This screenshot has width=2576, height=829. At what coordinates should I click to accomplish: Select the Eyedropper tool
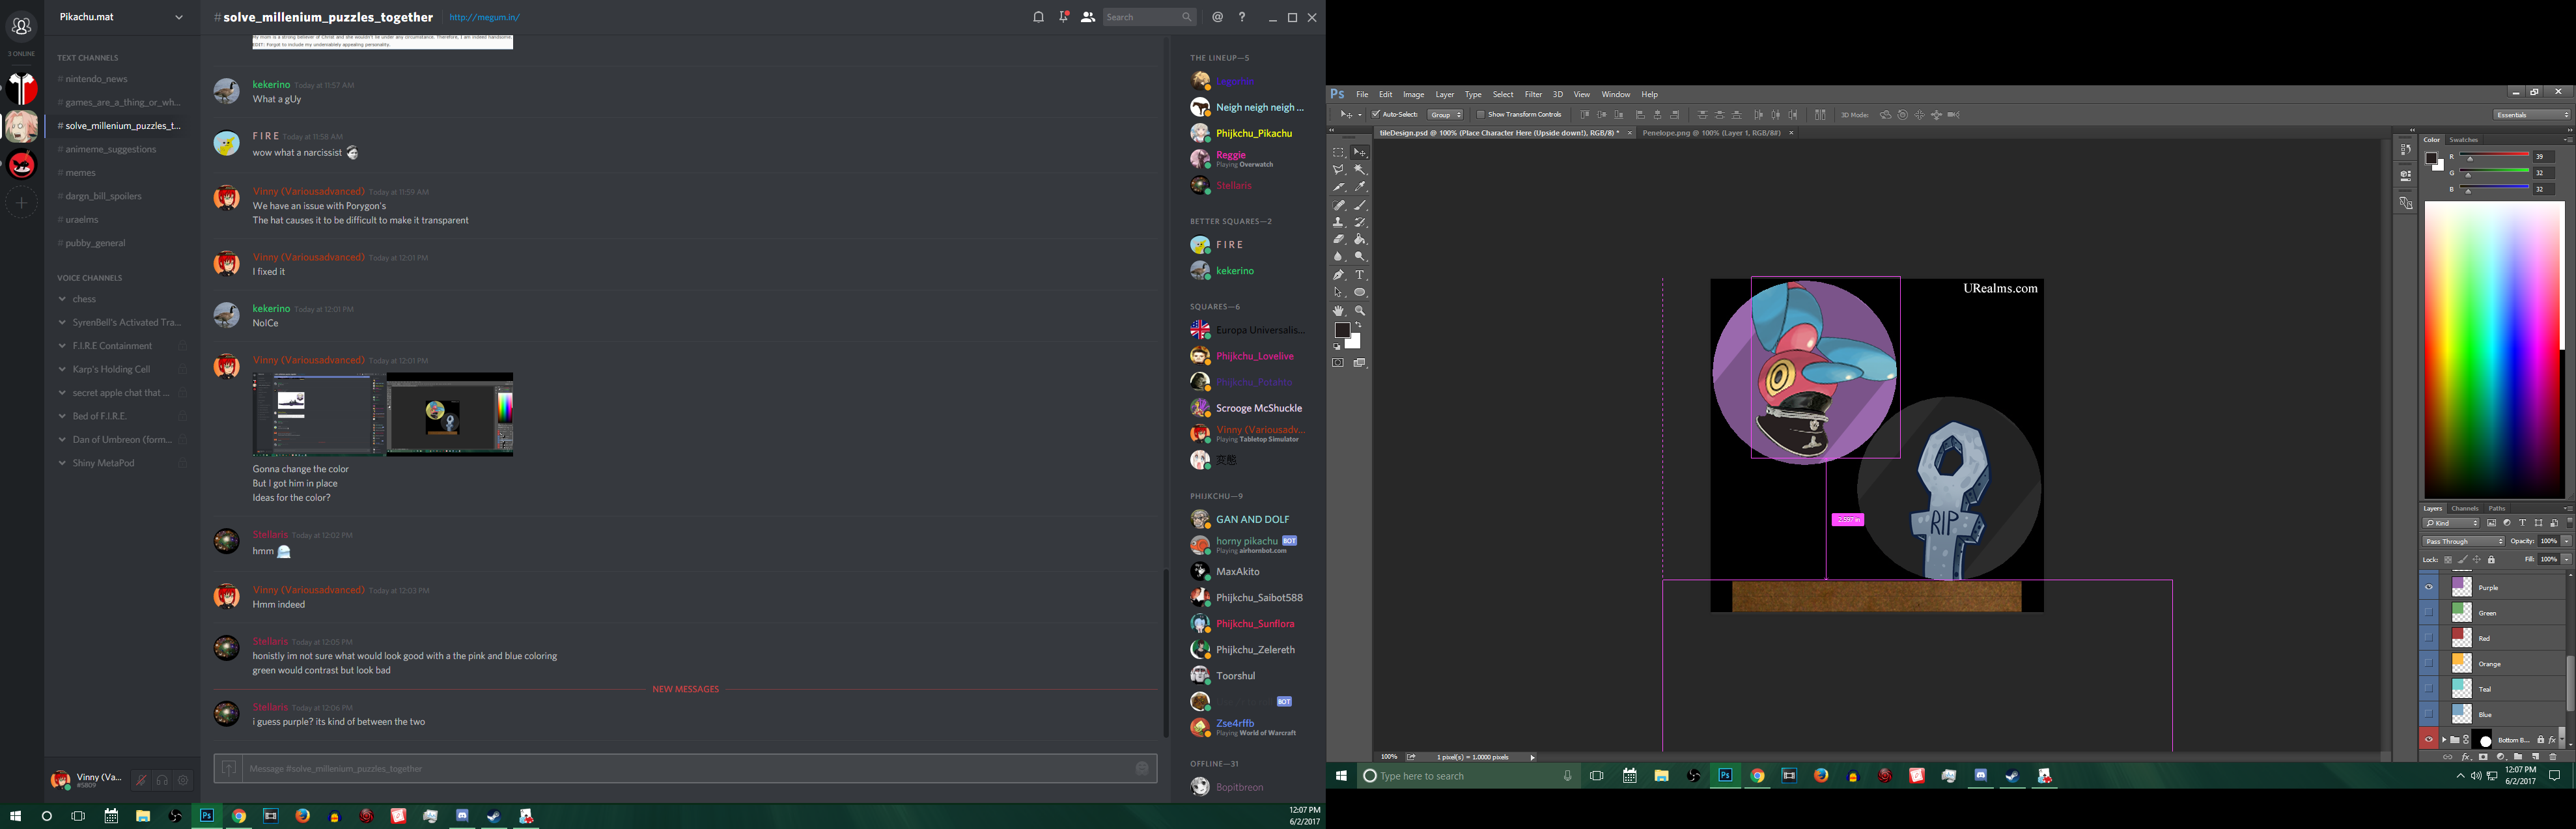[1360, 187]
